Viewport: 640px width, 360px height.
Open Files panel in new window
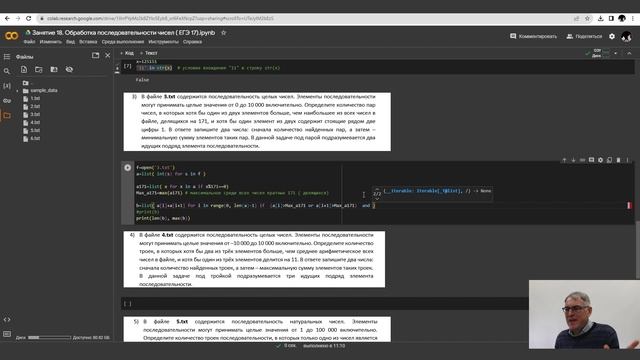(x=96, y=56)
